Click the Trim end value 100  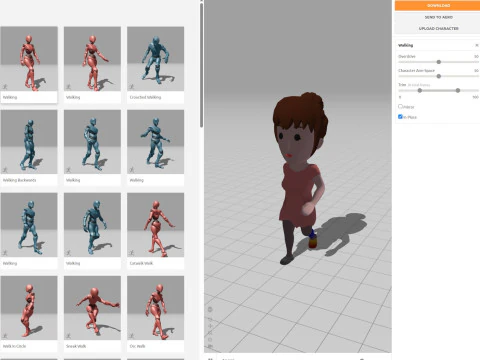coord(475,97)
